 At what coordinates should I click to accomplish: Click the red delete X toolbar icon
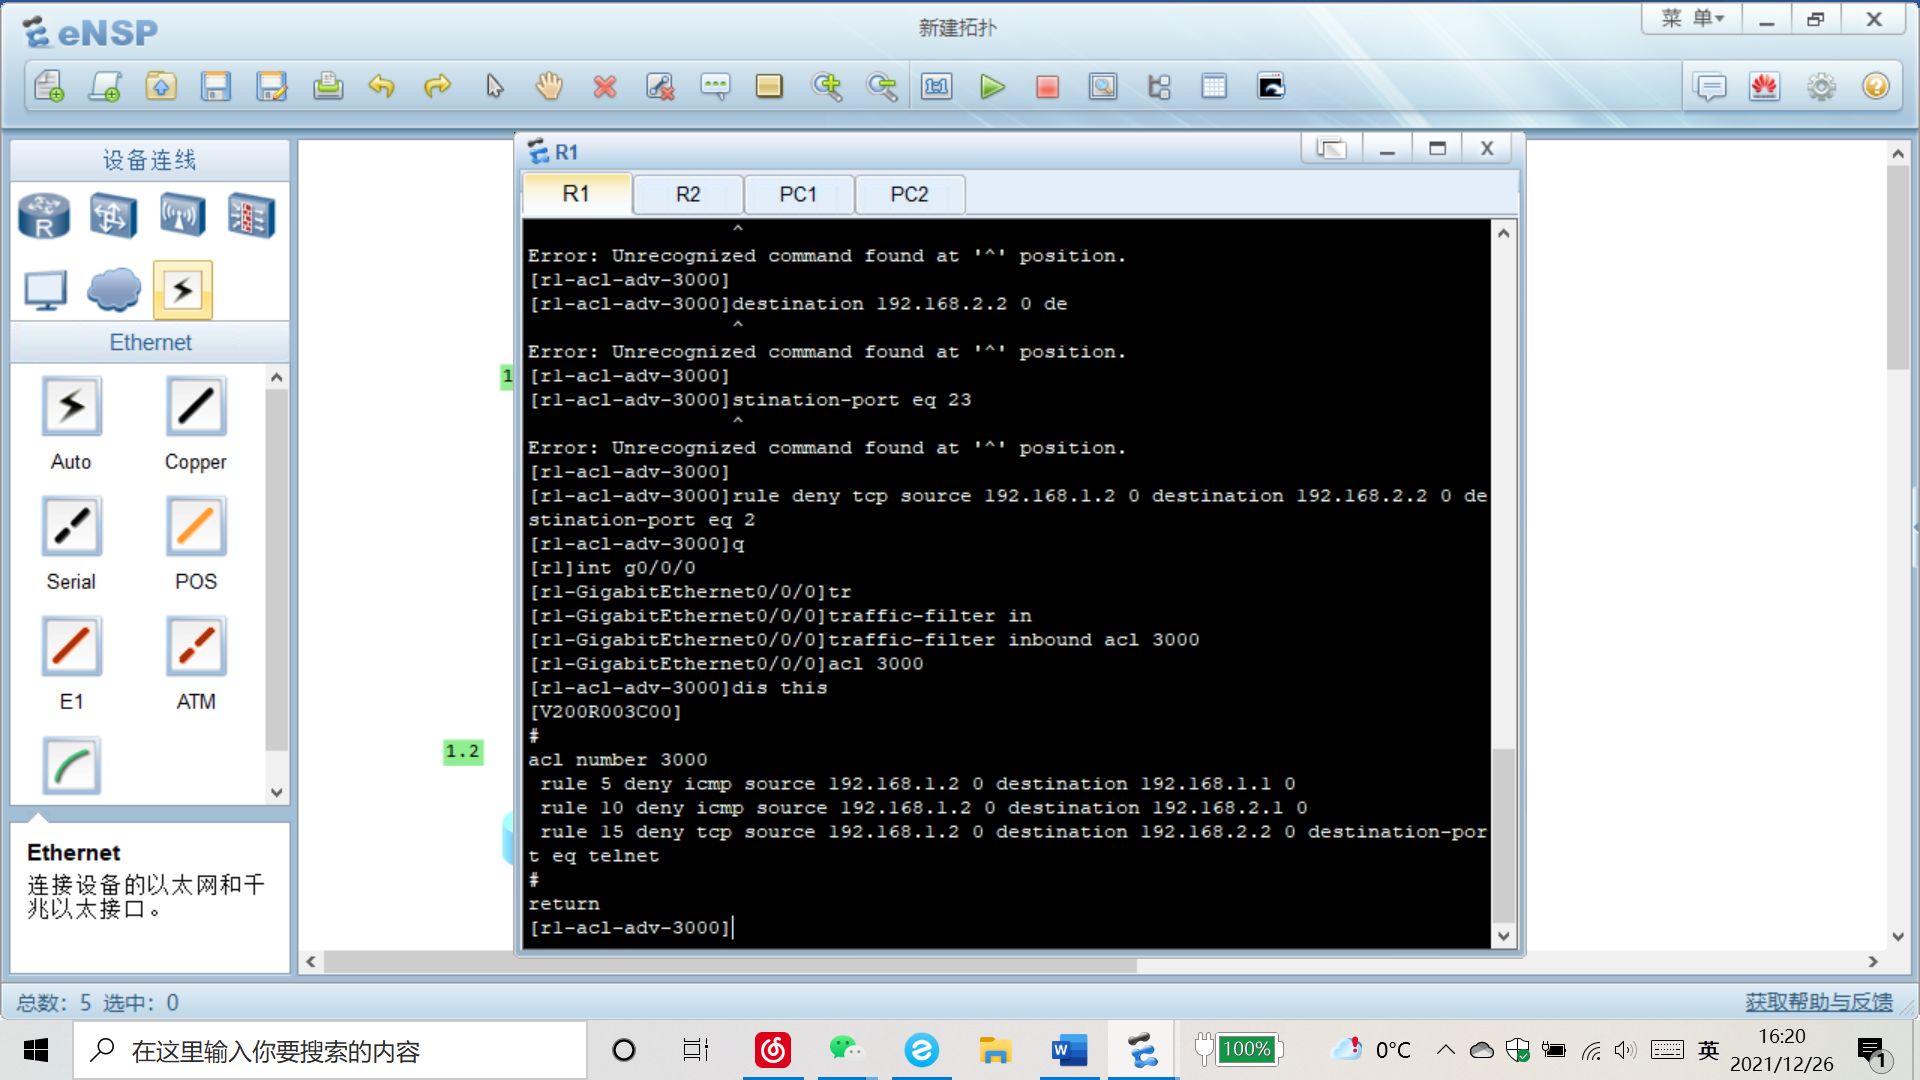coord(604,87)
